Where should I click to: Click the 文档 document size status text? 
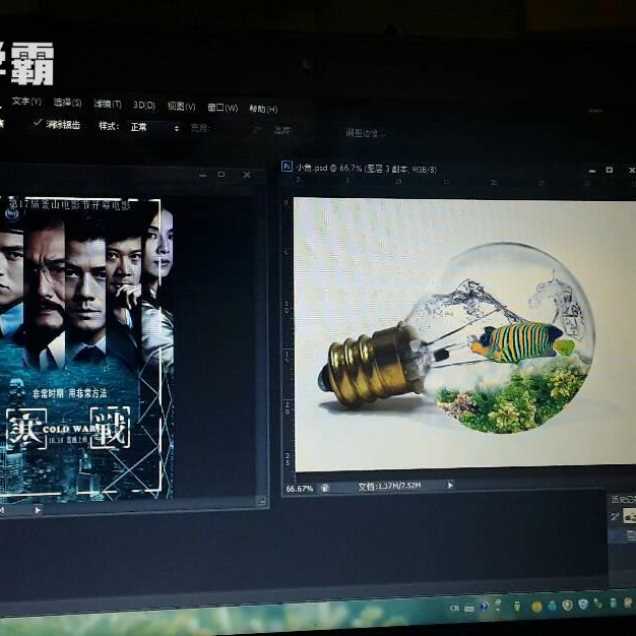[389, 486]
